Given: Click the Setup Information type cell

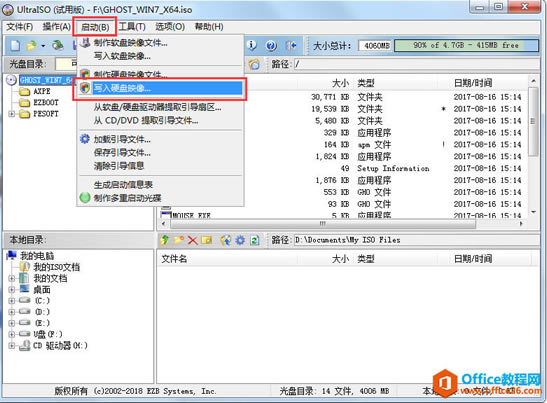Looking at the screenshot, I should pos(393,169).
